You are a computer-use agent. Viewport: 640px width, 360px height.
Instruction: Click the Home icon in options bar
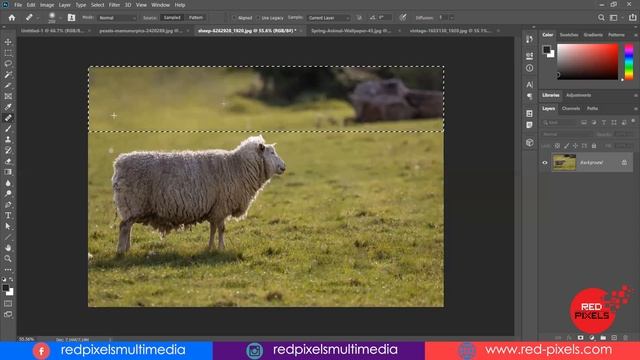(x=12, y=18)
